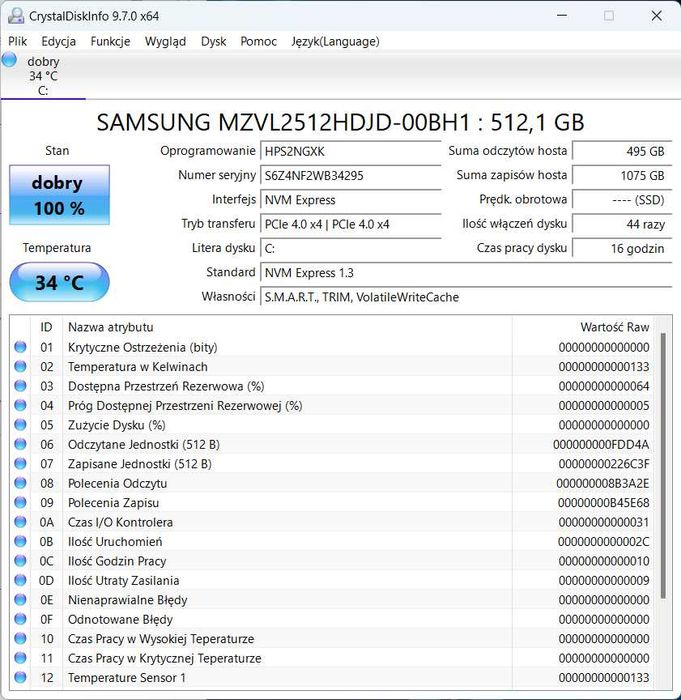Minimize the CrystalDiskInfo window
This screenshot has width=681, height=700.
[x=562, y=16]
